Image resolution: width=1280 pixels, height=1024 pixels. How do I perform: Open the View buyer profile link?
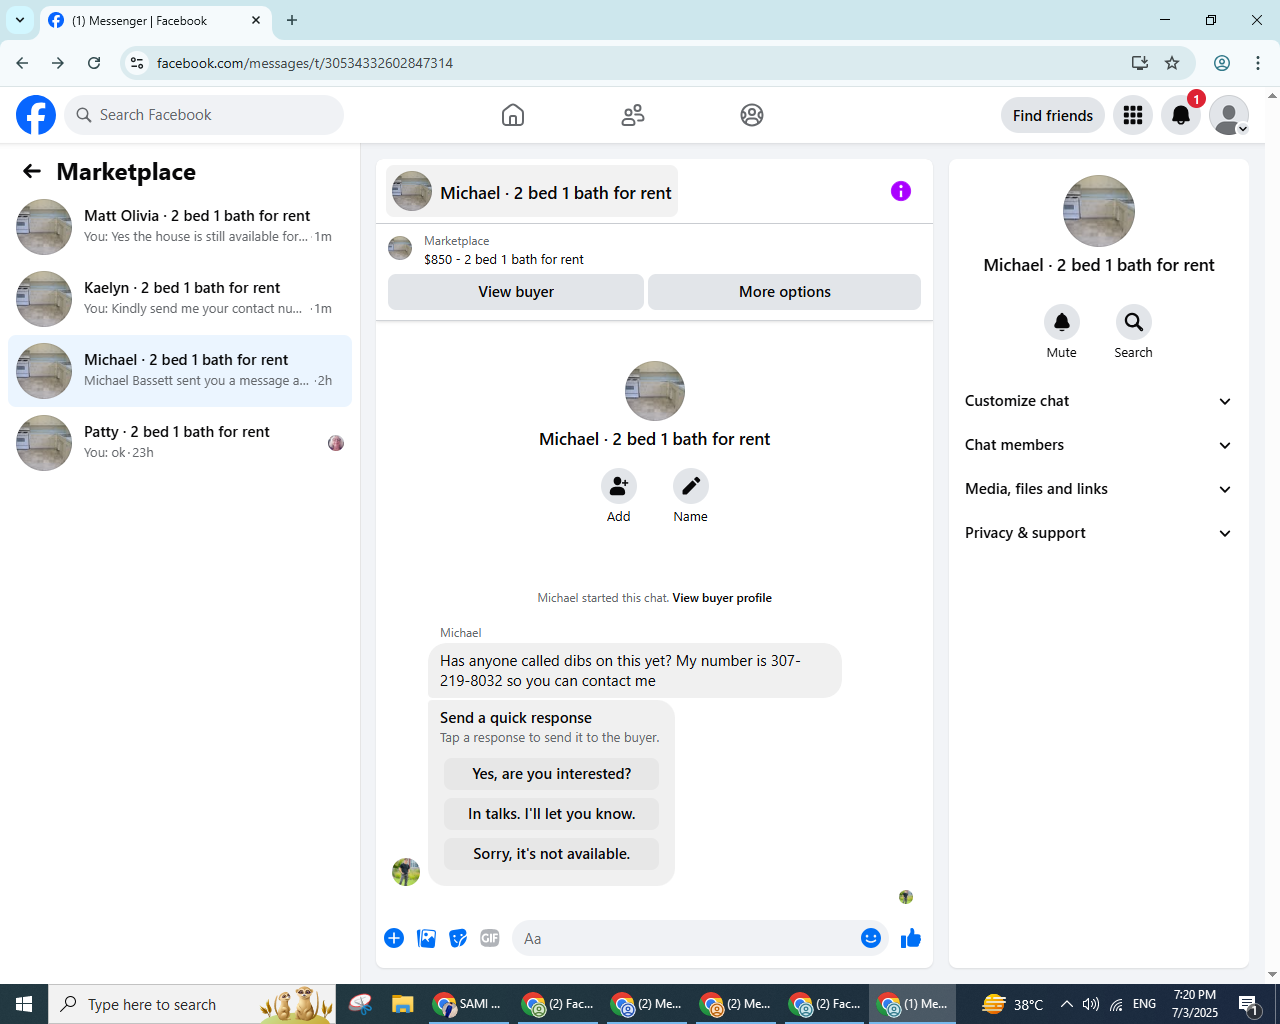(722, 598)
